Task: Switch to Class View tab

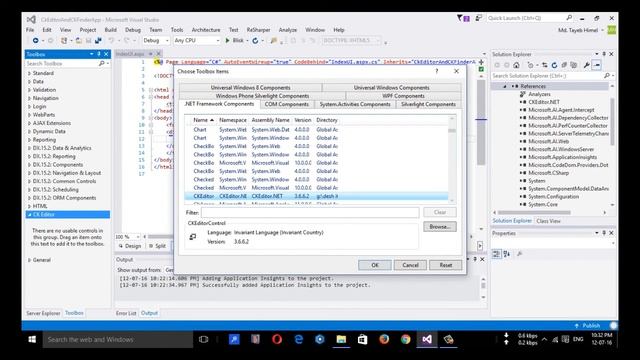Action: [548, 221]
